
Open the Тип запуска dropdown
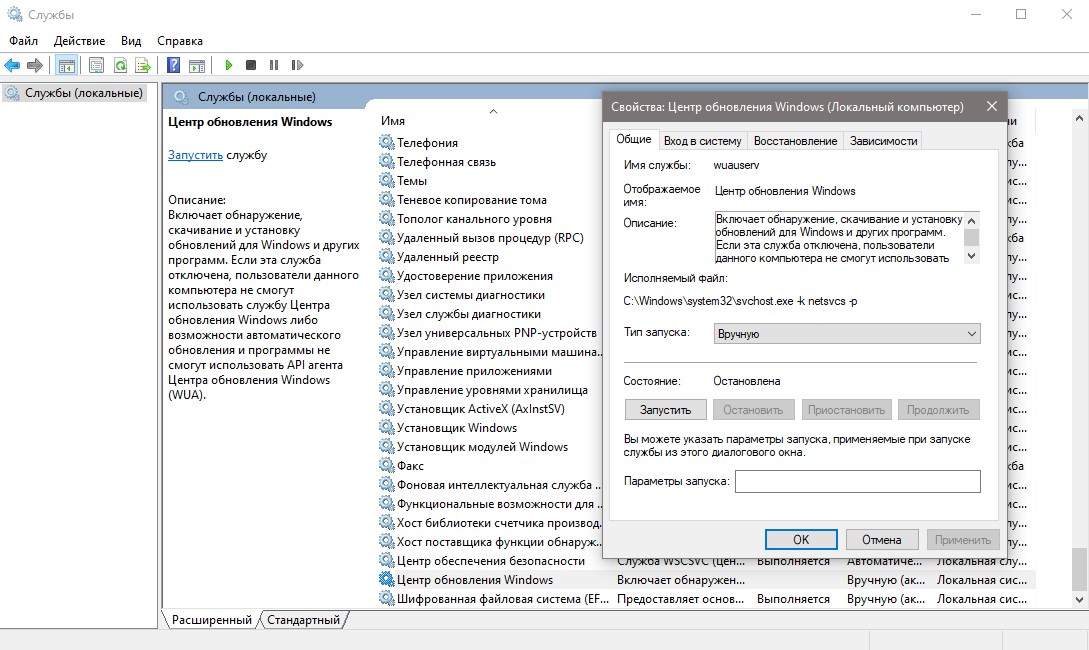pyautogui.click(x=847, y=334)
